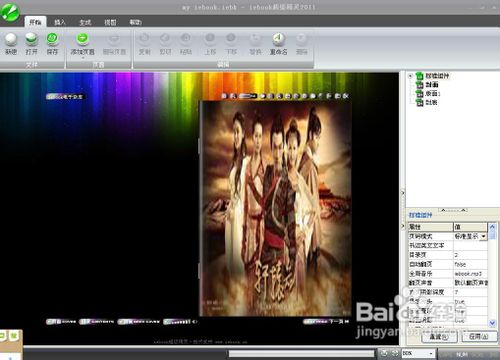
Task: Open the zoom percentage combo box
Action: [418, 353]
